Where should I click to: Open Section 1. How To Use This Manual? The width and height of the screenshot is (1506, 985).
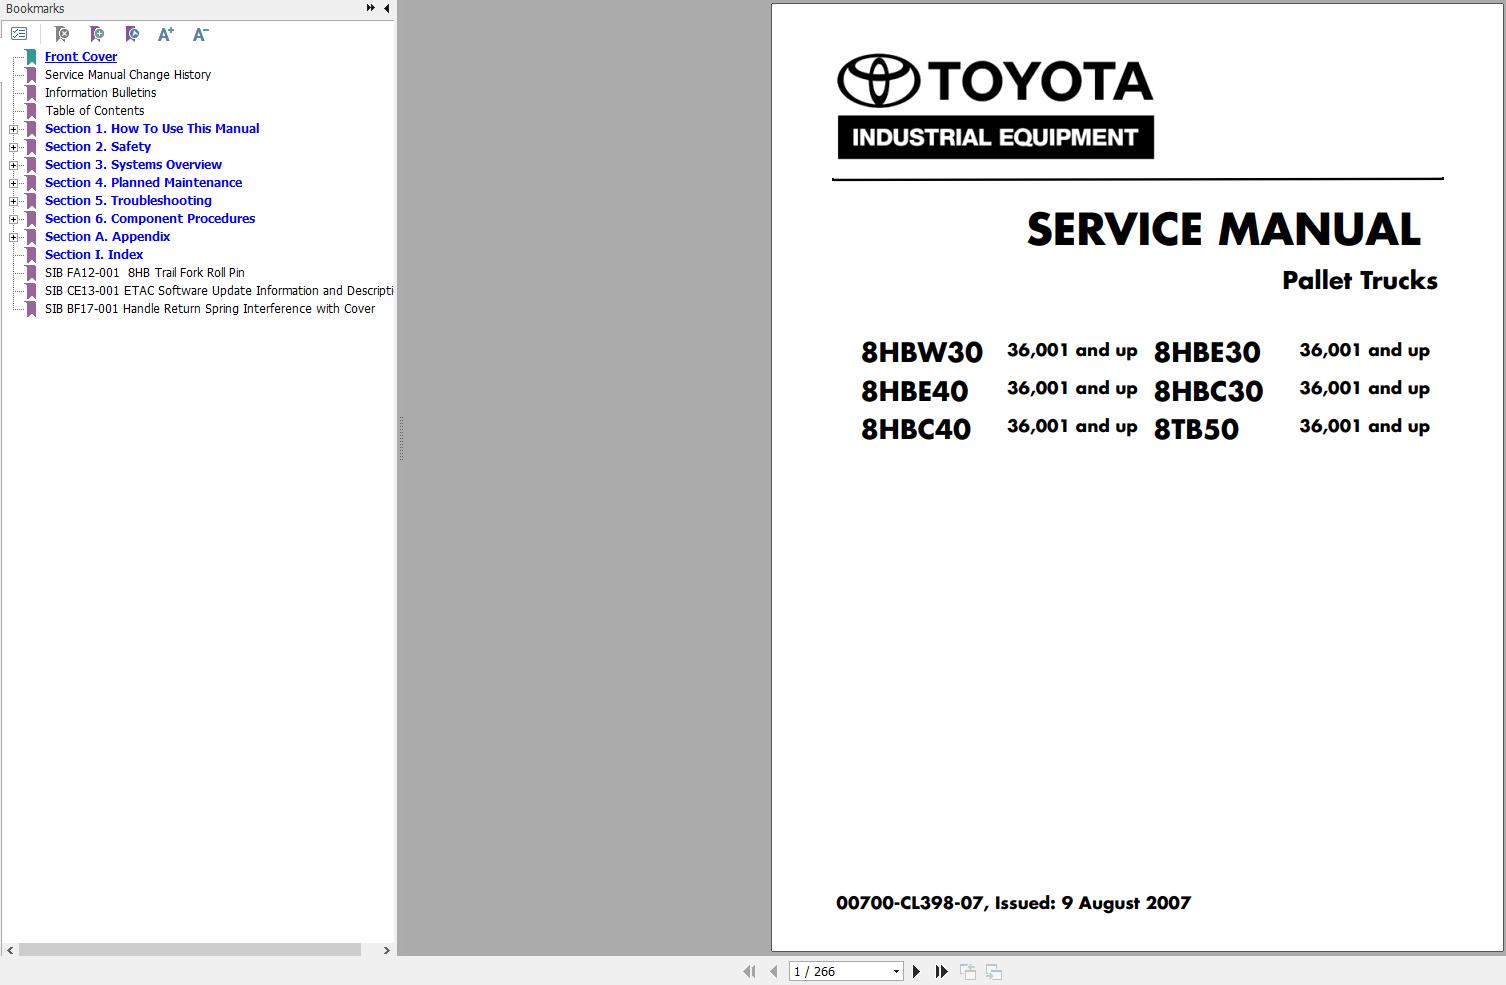(152, 129)
